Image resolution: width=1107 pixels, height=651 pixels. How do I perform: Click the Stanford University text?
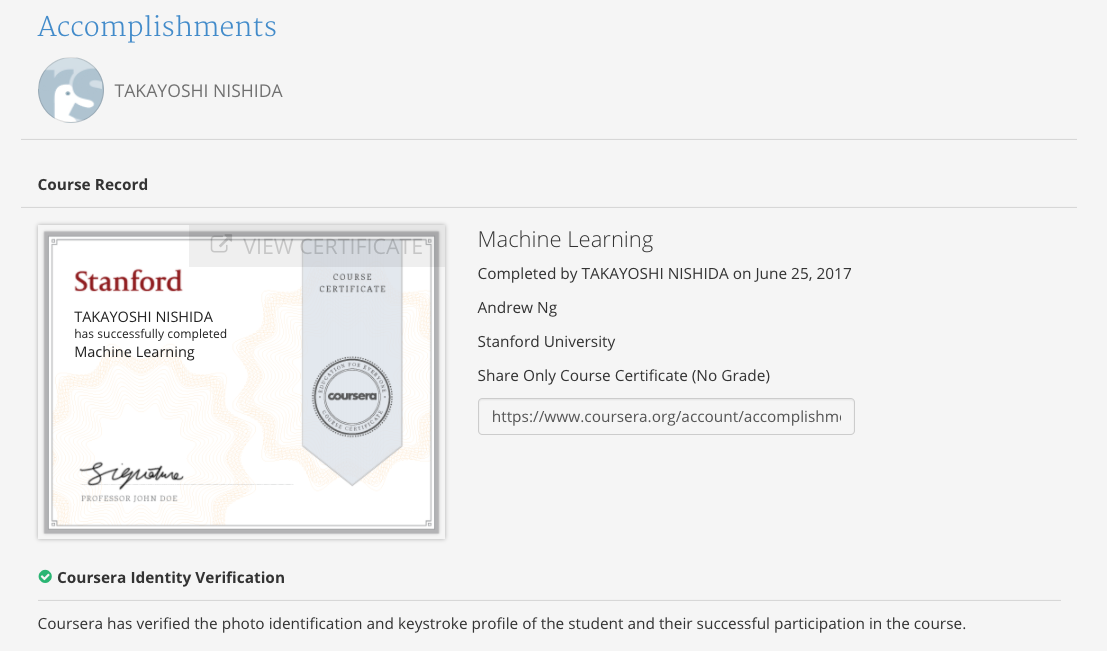[546, 342]
